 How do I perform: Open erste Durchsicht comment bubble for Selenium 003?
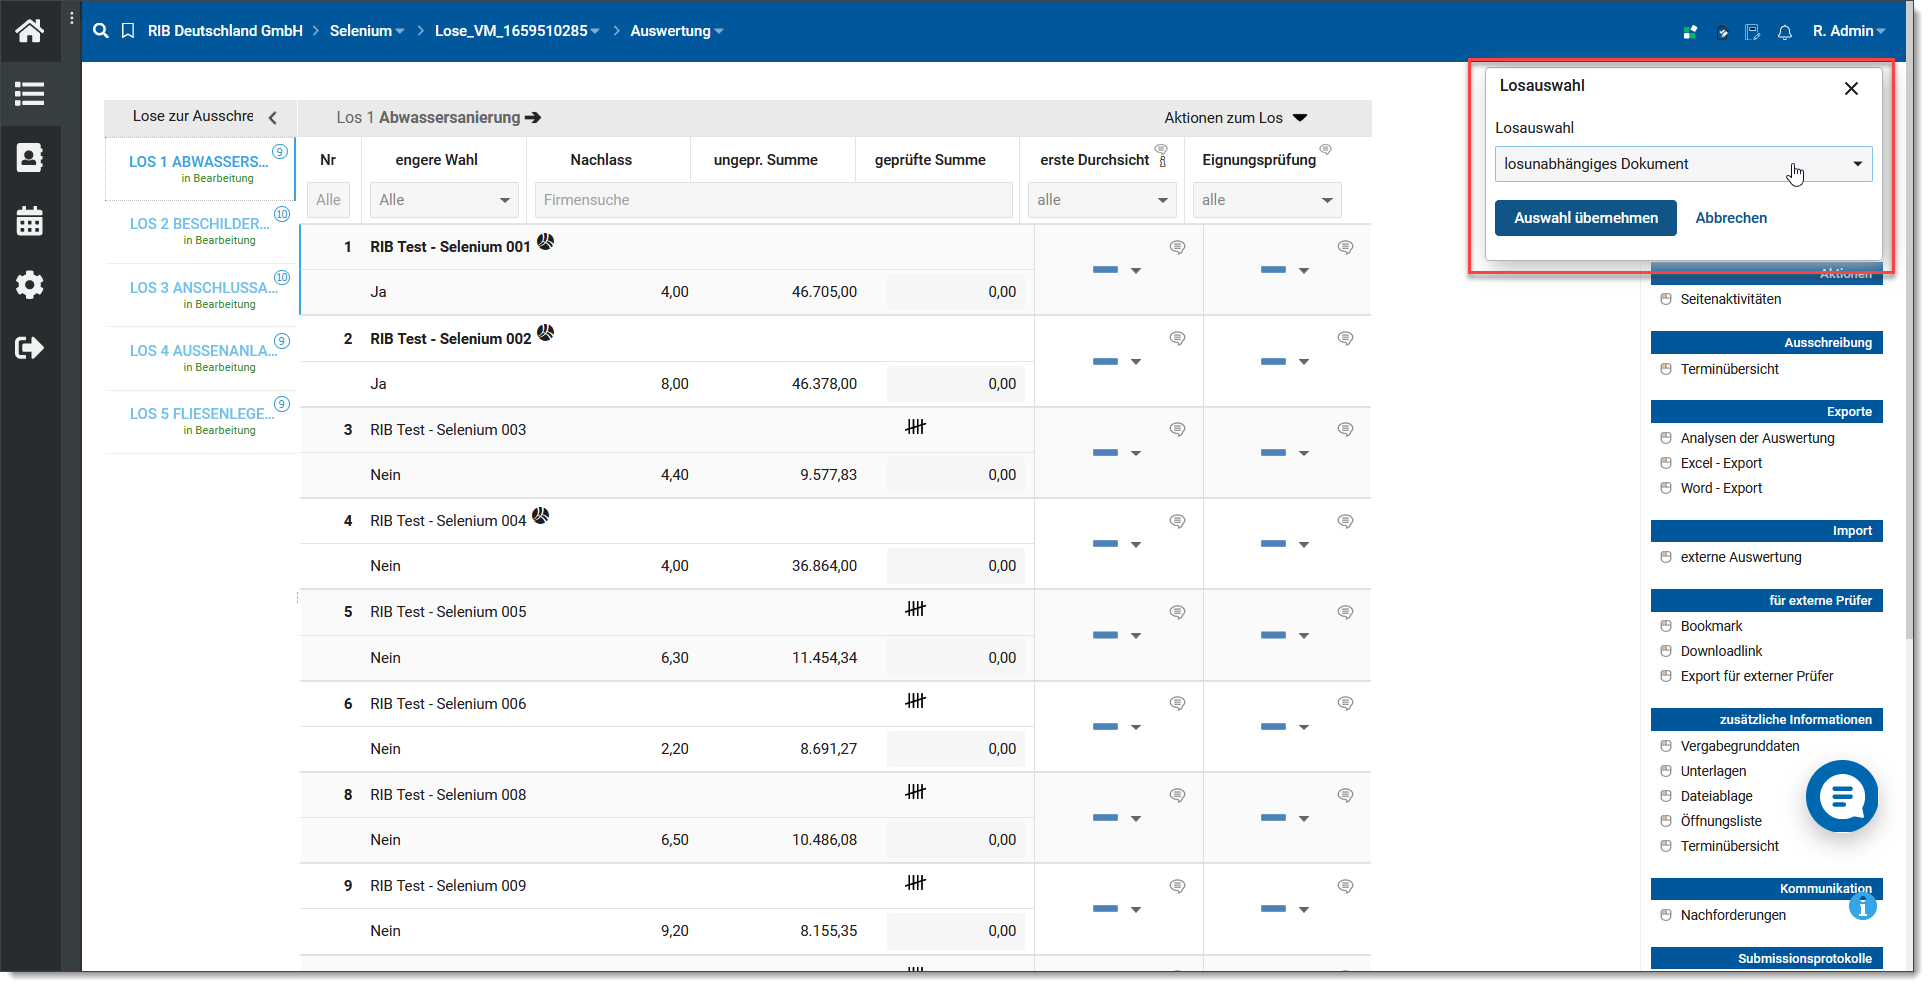pos(1178,429)
